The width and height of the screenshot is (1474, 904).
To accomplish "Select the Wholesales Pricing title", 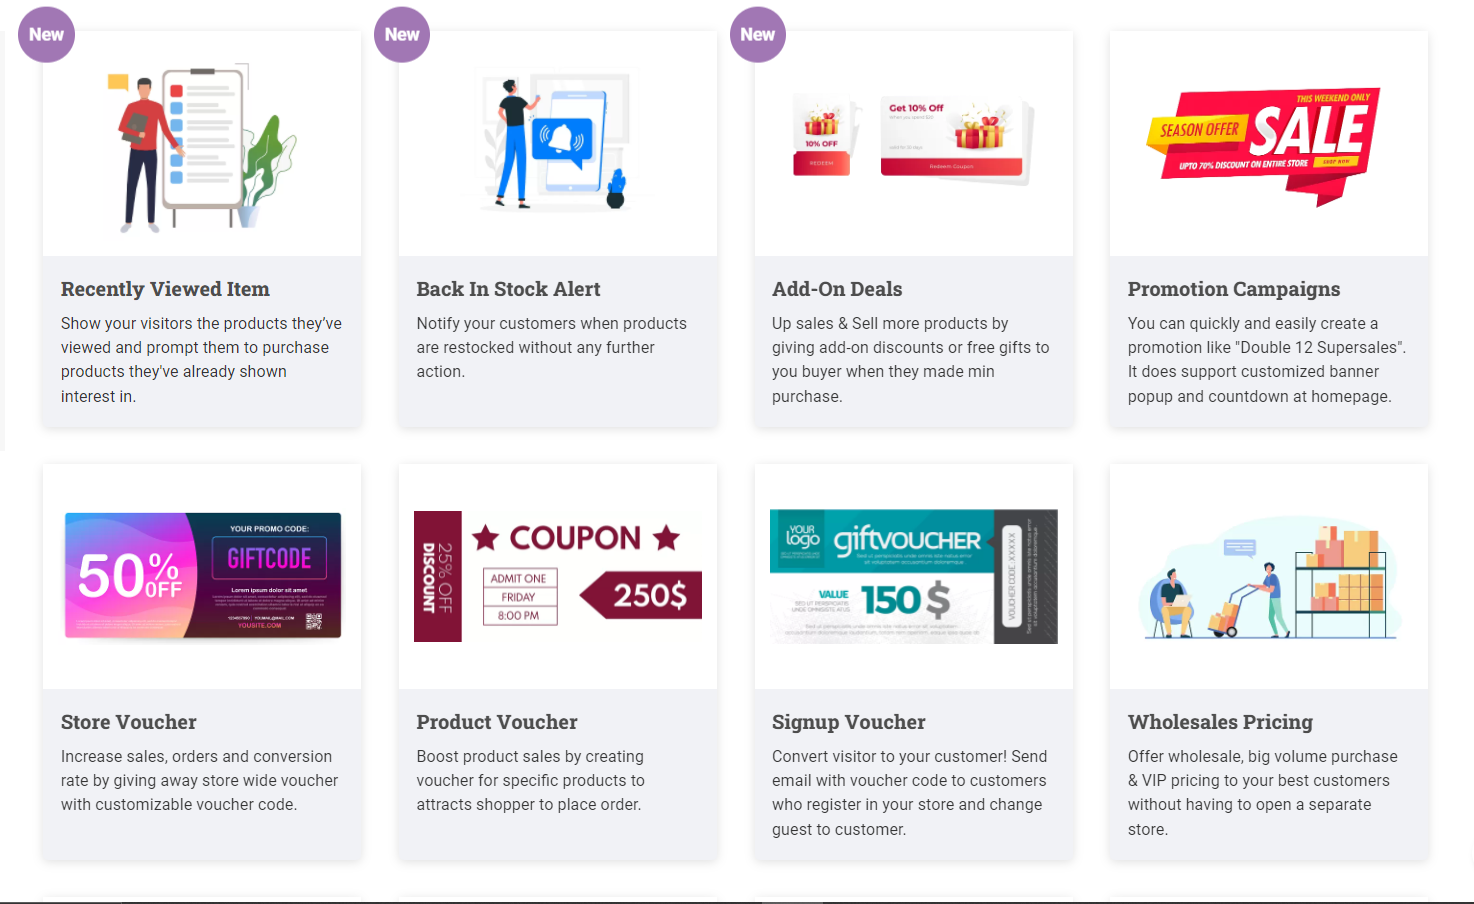I will tap(1220, 722).
